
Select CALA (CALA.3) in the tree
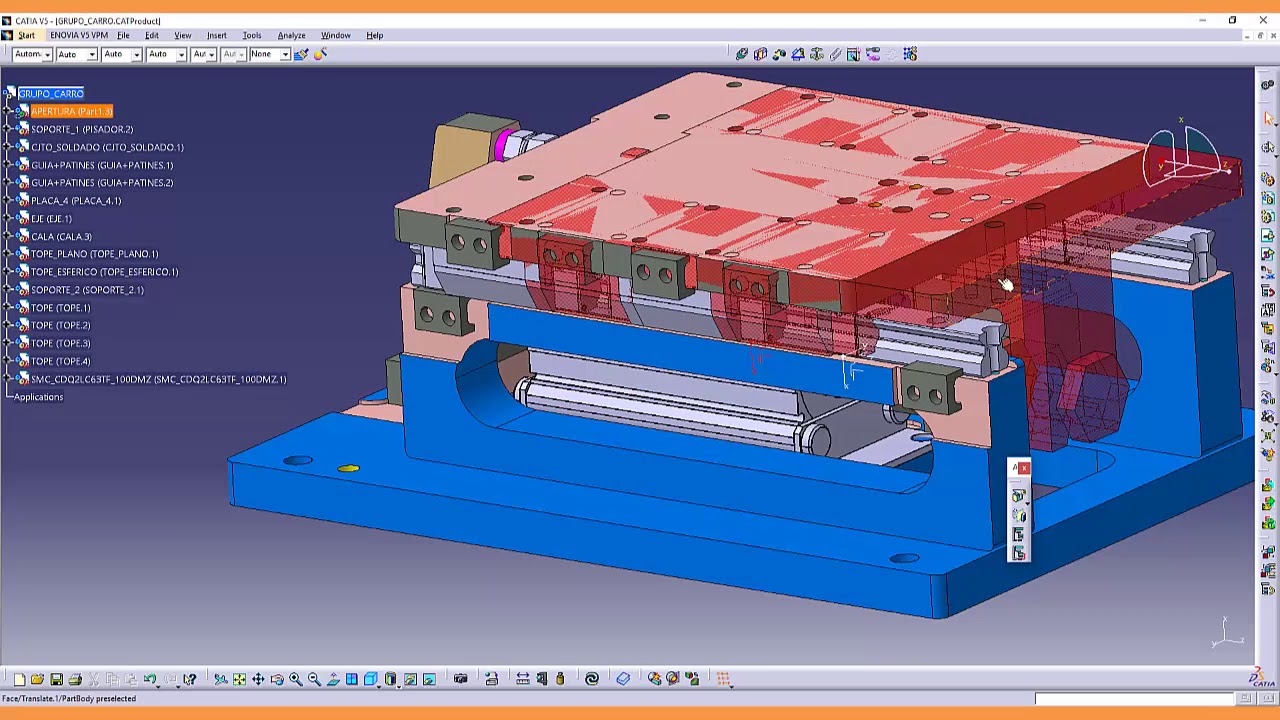click(61, 236)
